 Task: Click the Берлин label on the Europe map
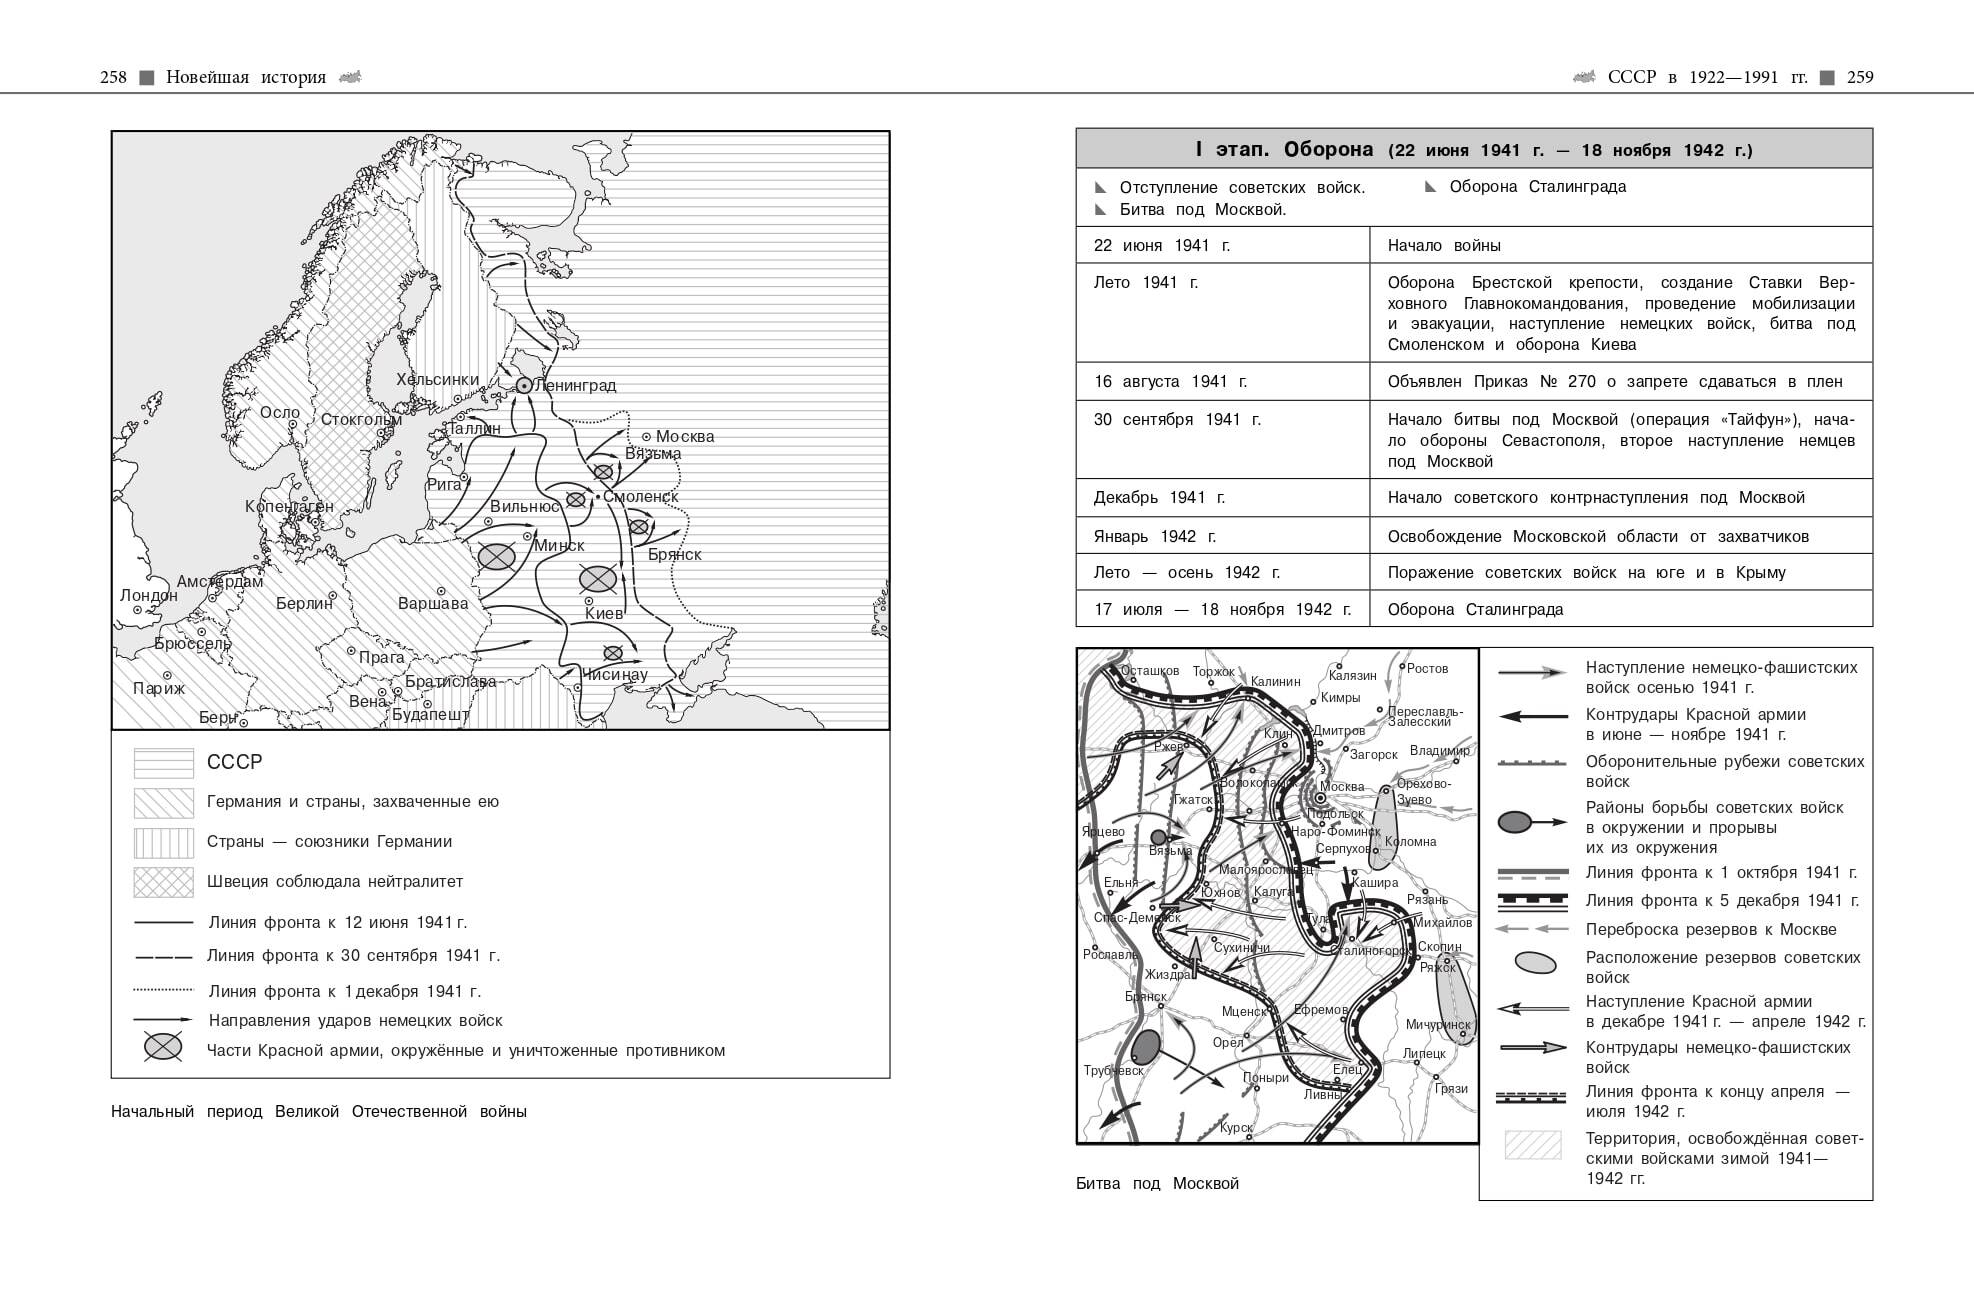(304, 603)
